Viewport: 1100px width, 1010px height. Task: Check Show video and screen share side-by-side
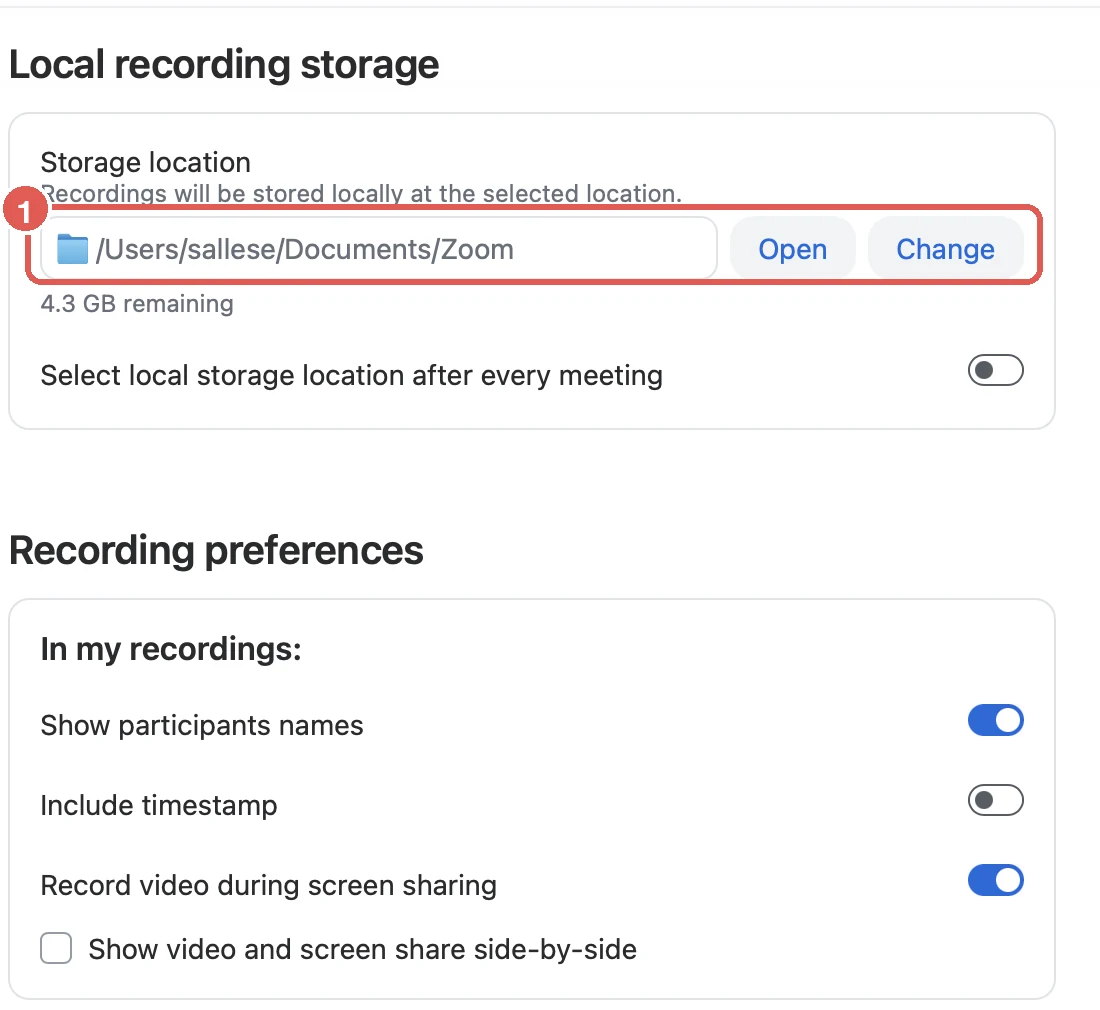(x=56, y=948)
